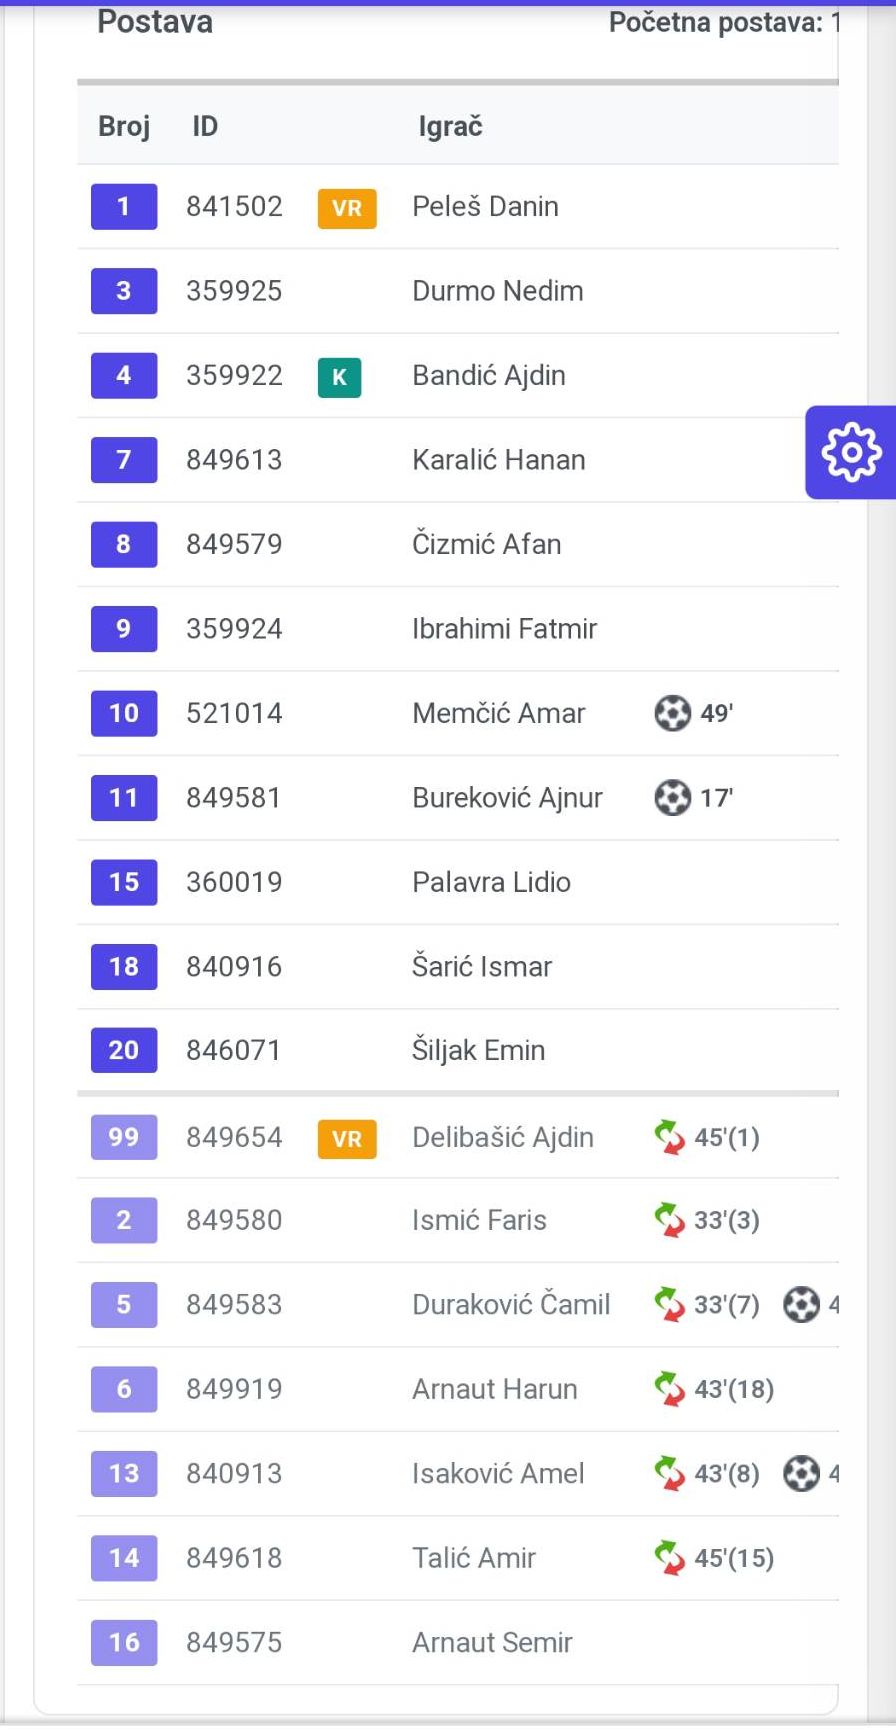Click the Igrač column header
This screenshot has width=896, height=1734.
450,126
